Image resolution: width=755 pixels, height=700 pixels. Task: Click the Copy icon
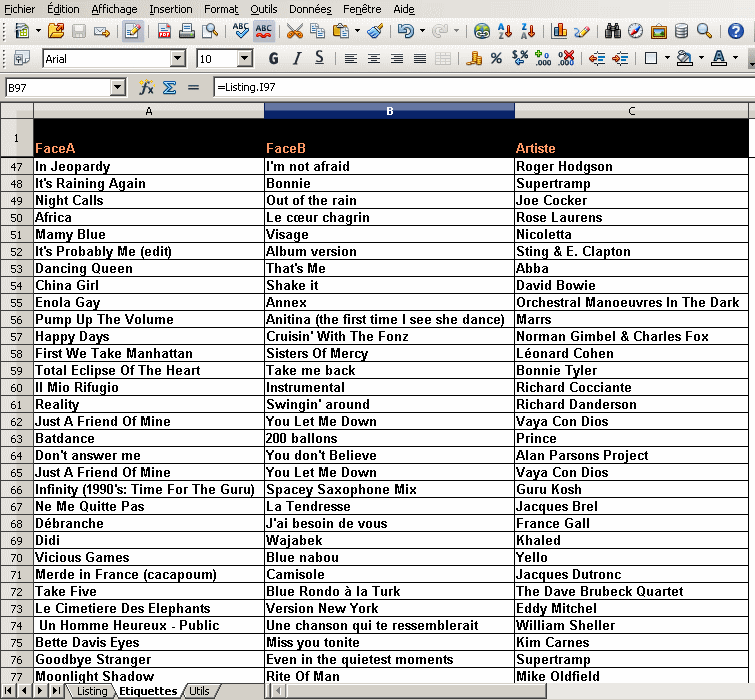(x=317, y=31)
